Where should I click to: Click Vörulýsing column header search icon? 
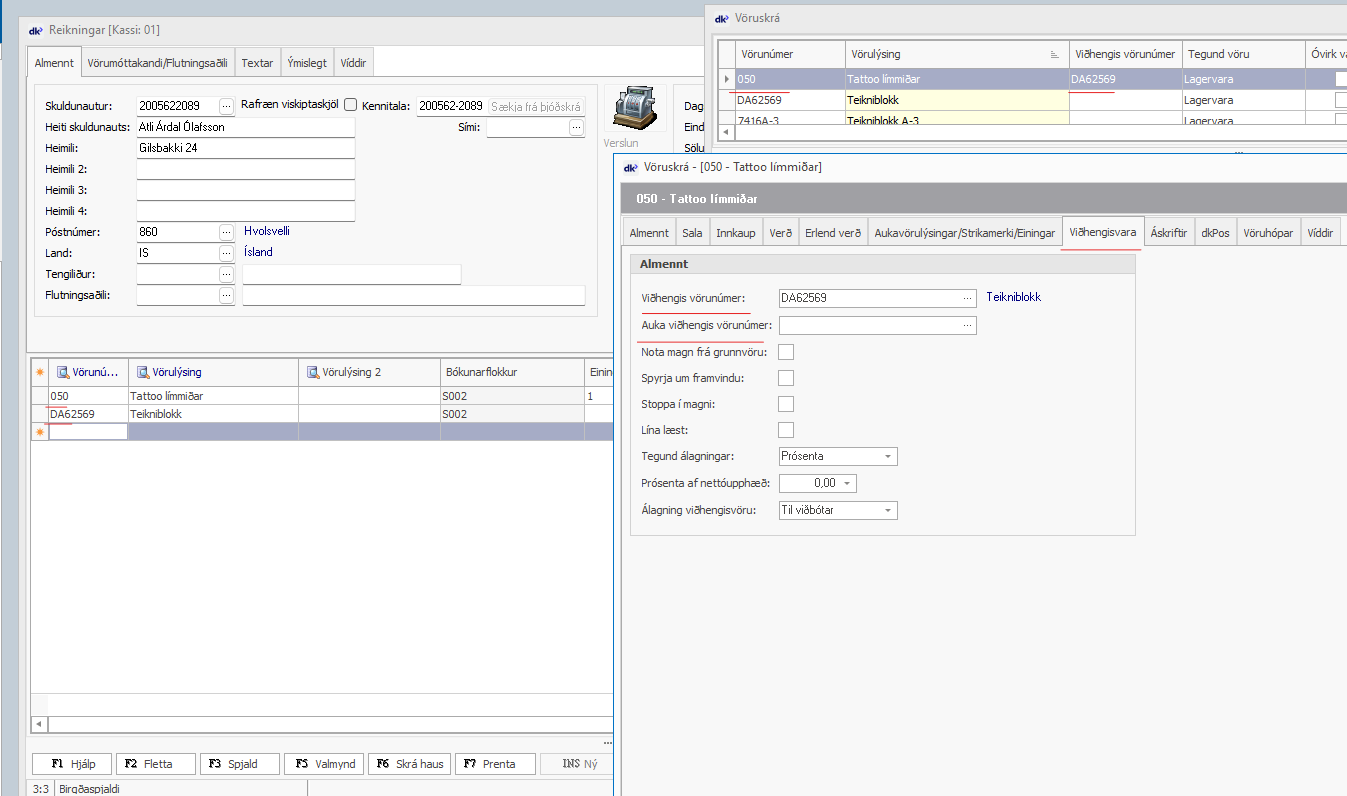142,372
